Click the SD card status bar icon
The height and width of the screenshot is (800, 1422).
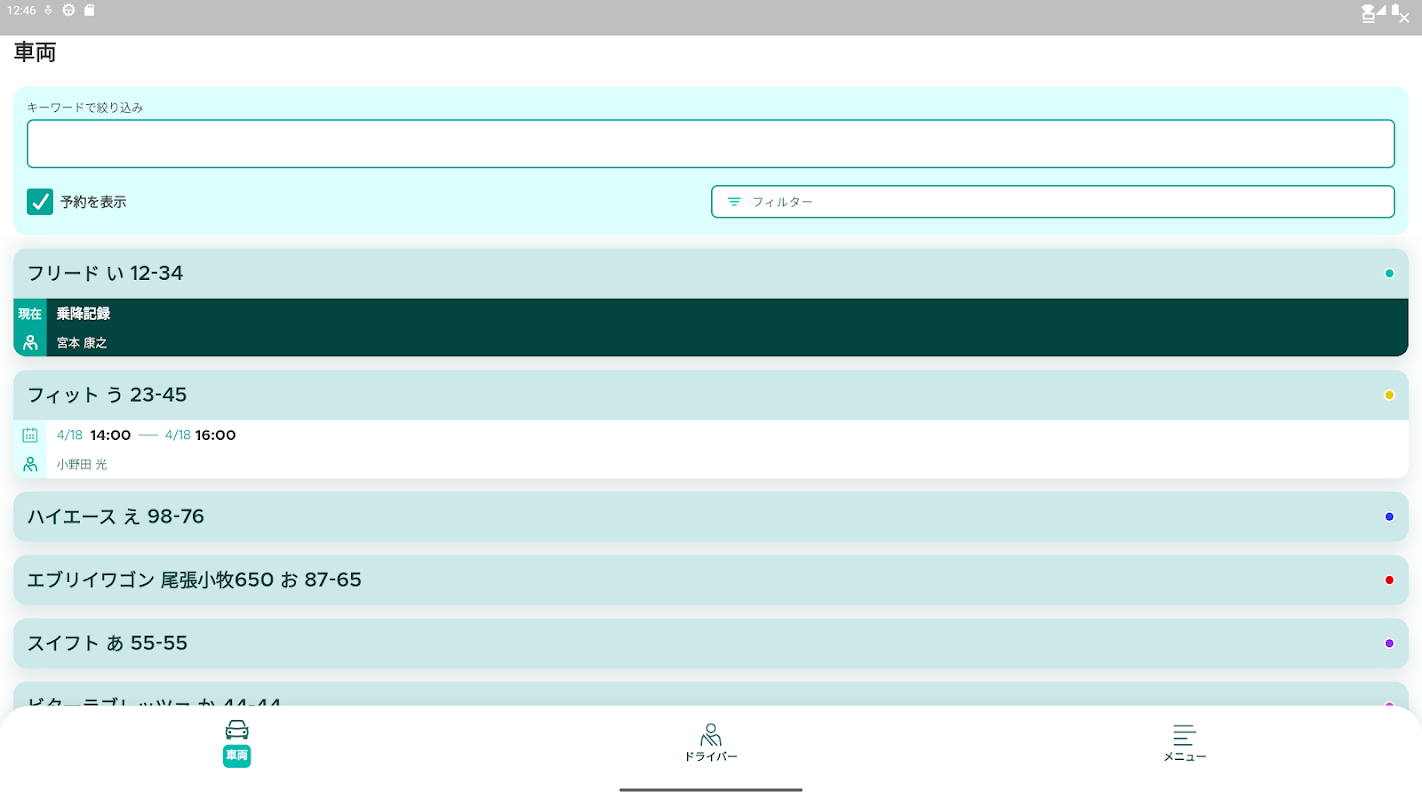pyautogui.click(x=89, y=10)
